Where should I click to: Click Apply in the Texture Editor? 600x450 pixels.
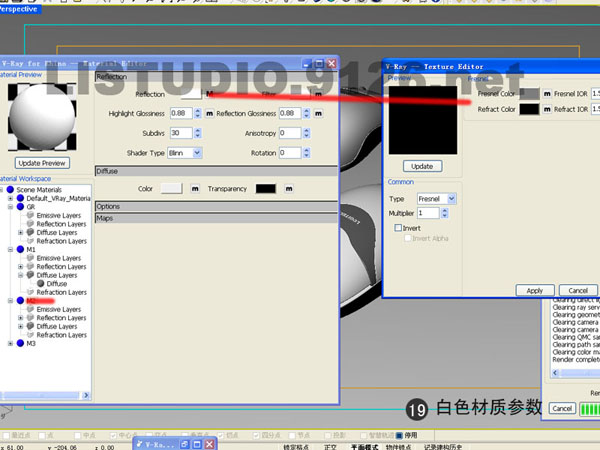coord(535,290)
